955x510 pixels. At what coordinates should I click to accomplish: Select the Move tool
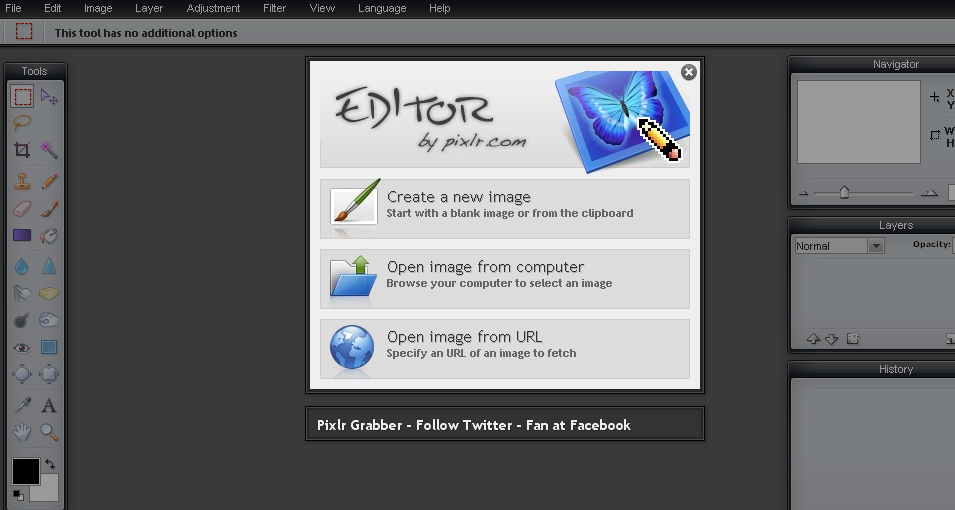[49, 96]
